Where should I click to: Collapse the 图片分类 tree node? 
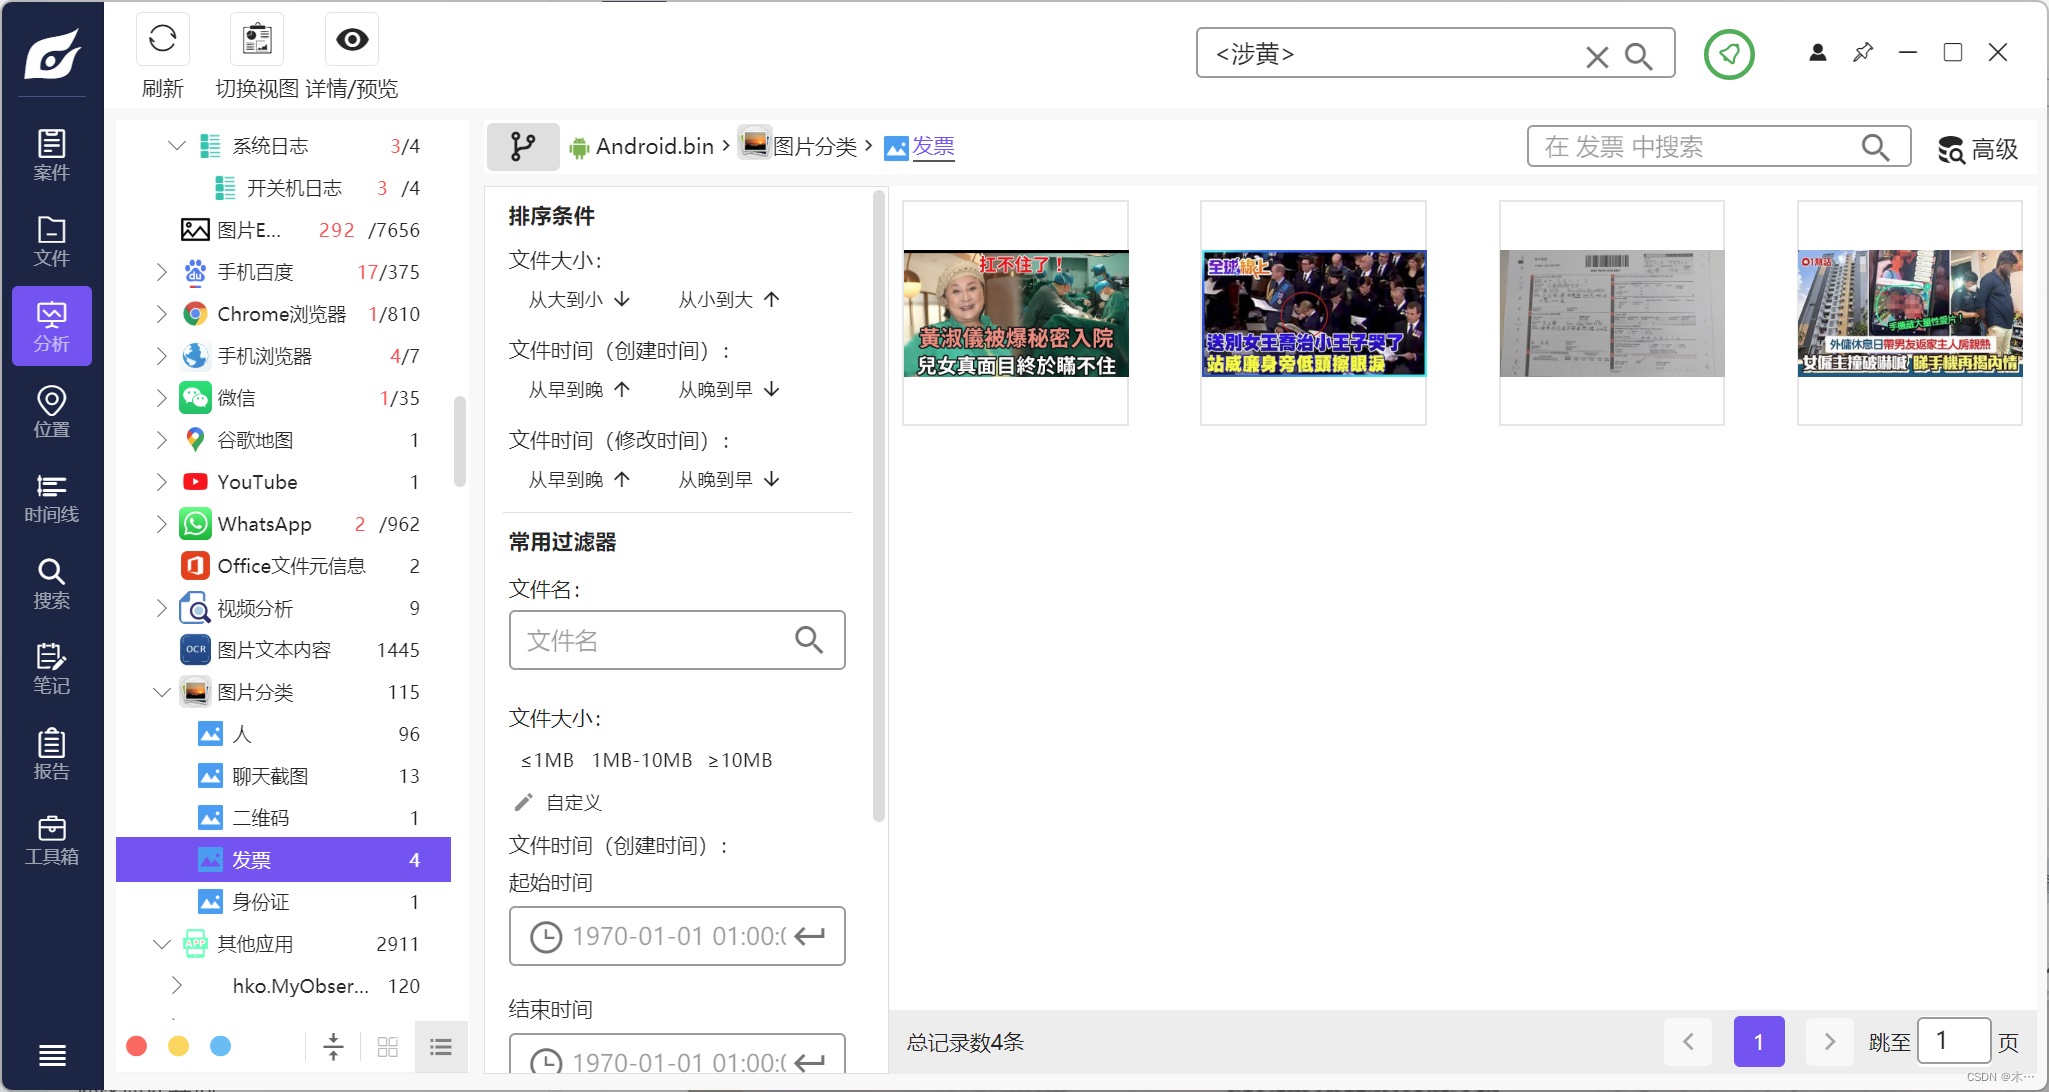point(161,692)
